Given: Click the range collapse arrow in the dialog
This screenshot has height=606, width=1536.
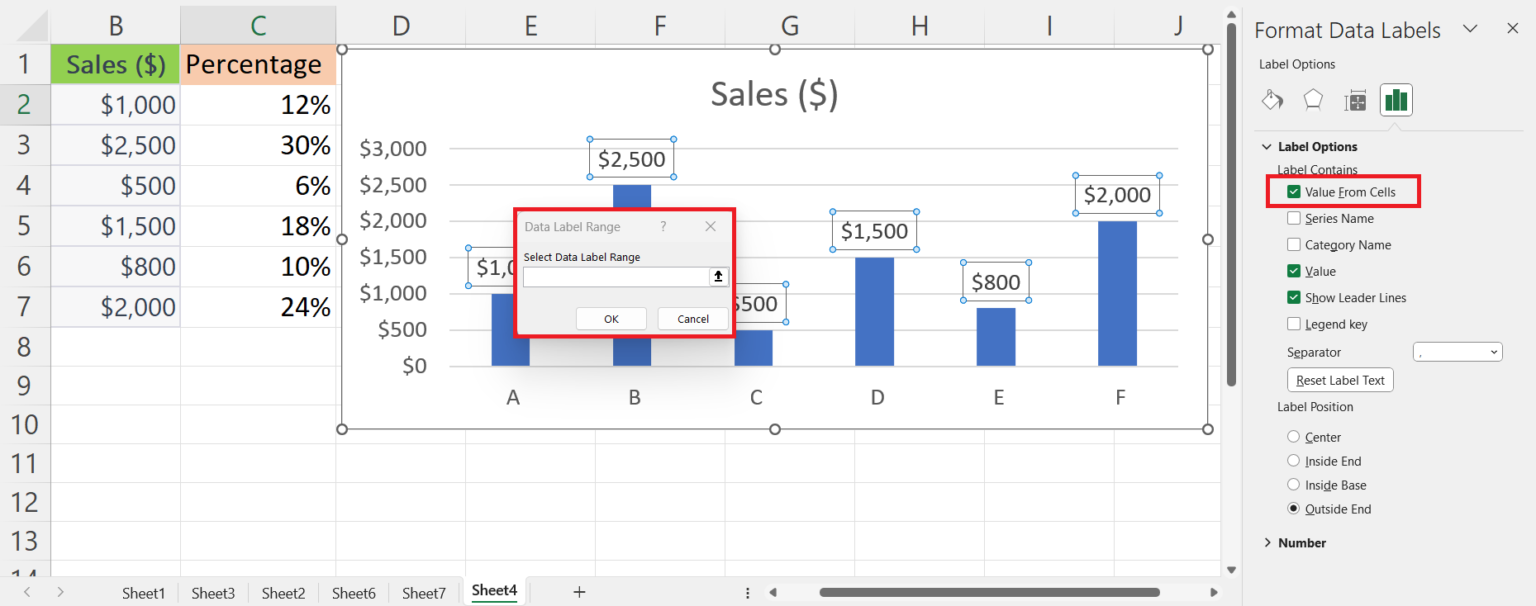Looking at the screenshot, I should [718, 277].
